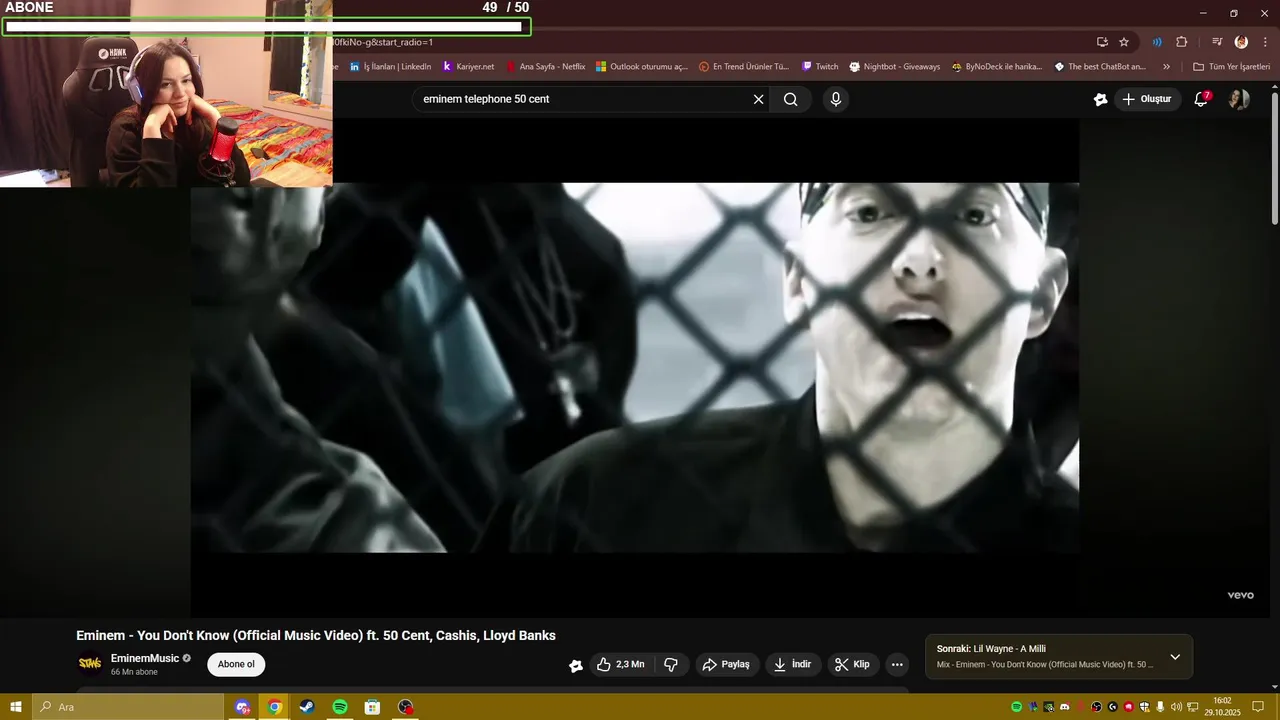Click the YouTube search magnifier button
This screenshot has width=1280, height=720.
coord(791,99)
